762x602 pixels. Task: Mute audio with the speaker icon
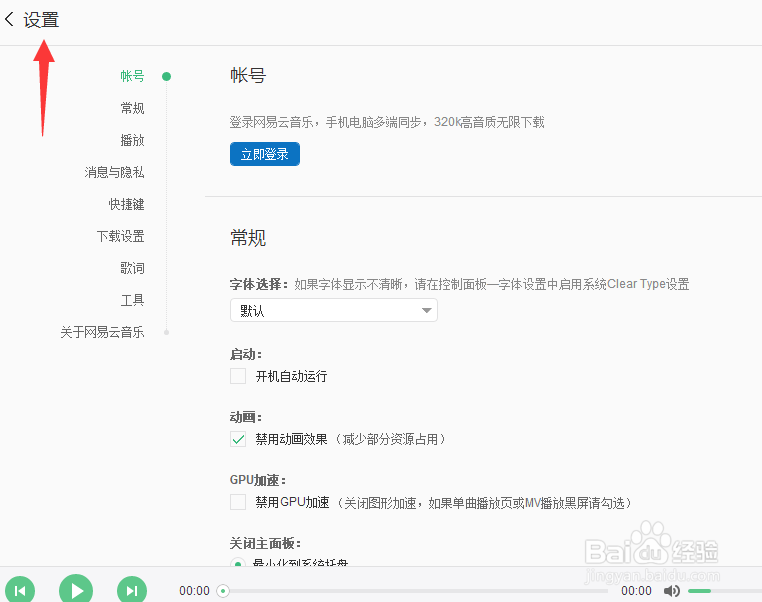pos(672,591)
